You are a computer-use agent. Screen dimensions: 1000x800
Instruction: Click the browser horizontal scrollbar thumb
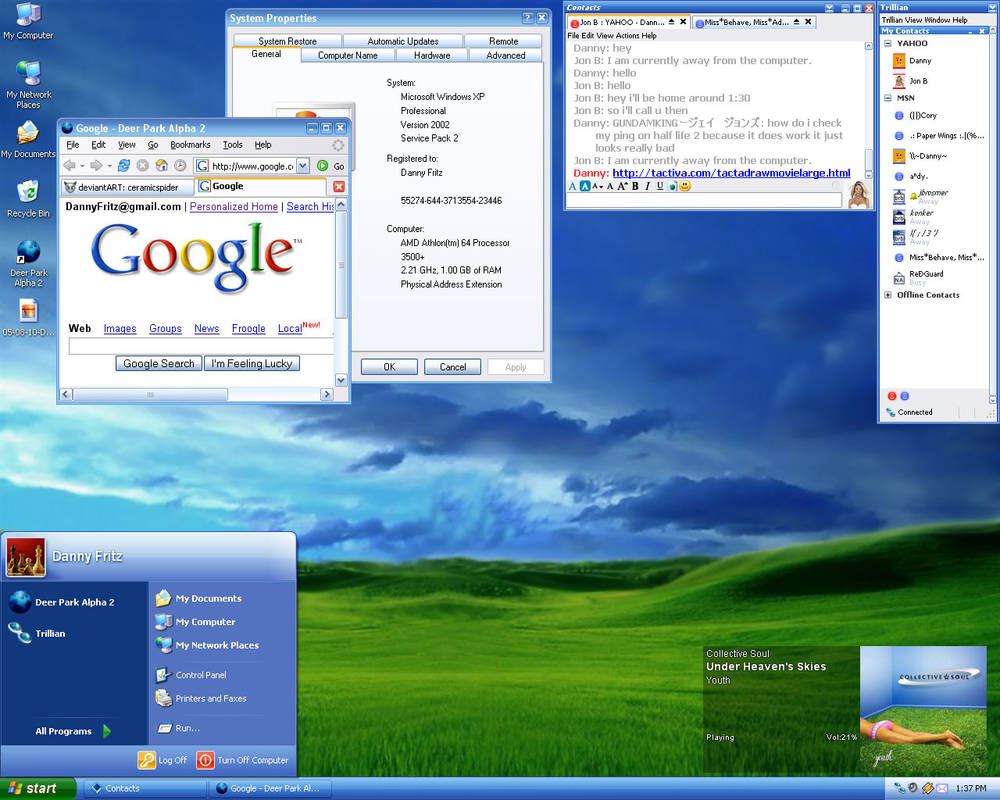coord(151,394)
